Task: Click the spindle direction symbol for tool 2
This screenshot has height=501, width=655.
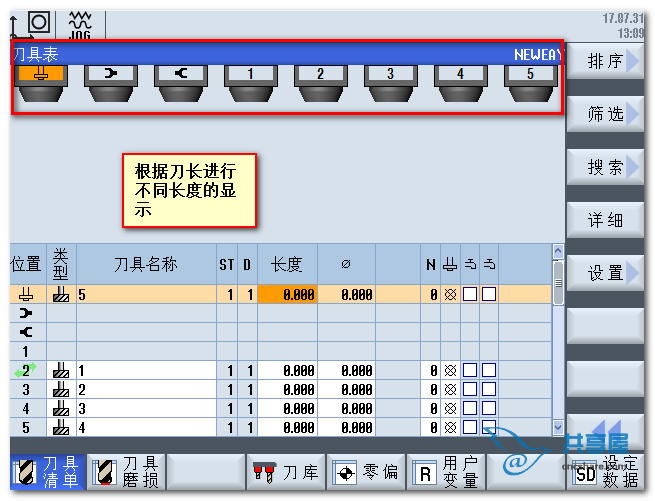Action: (450, 389)
